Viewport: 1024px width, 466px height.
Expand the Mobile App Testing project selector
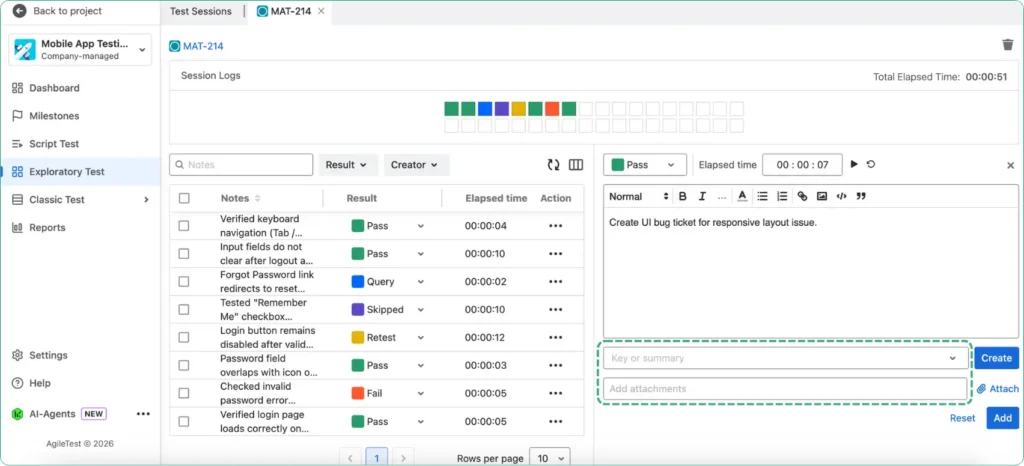80,50
